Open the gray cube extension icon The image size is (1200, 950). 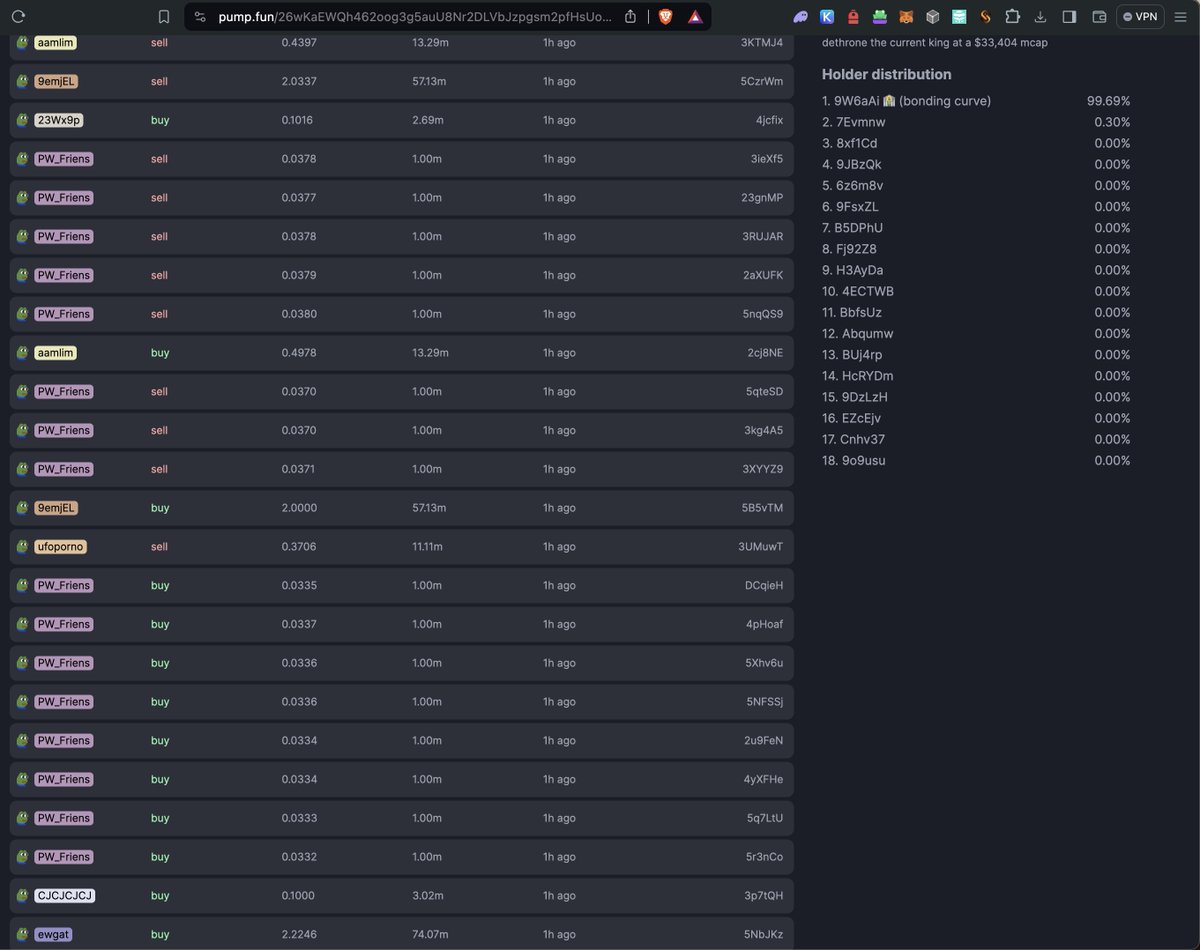932,16
